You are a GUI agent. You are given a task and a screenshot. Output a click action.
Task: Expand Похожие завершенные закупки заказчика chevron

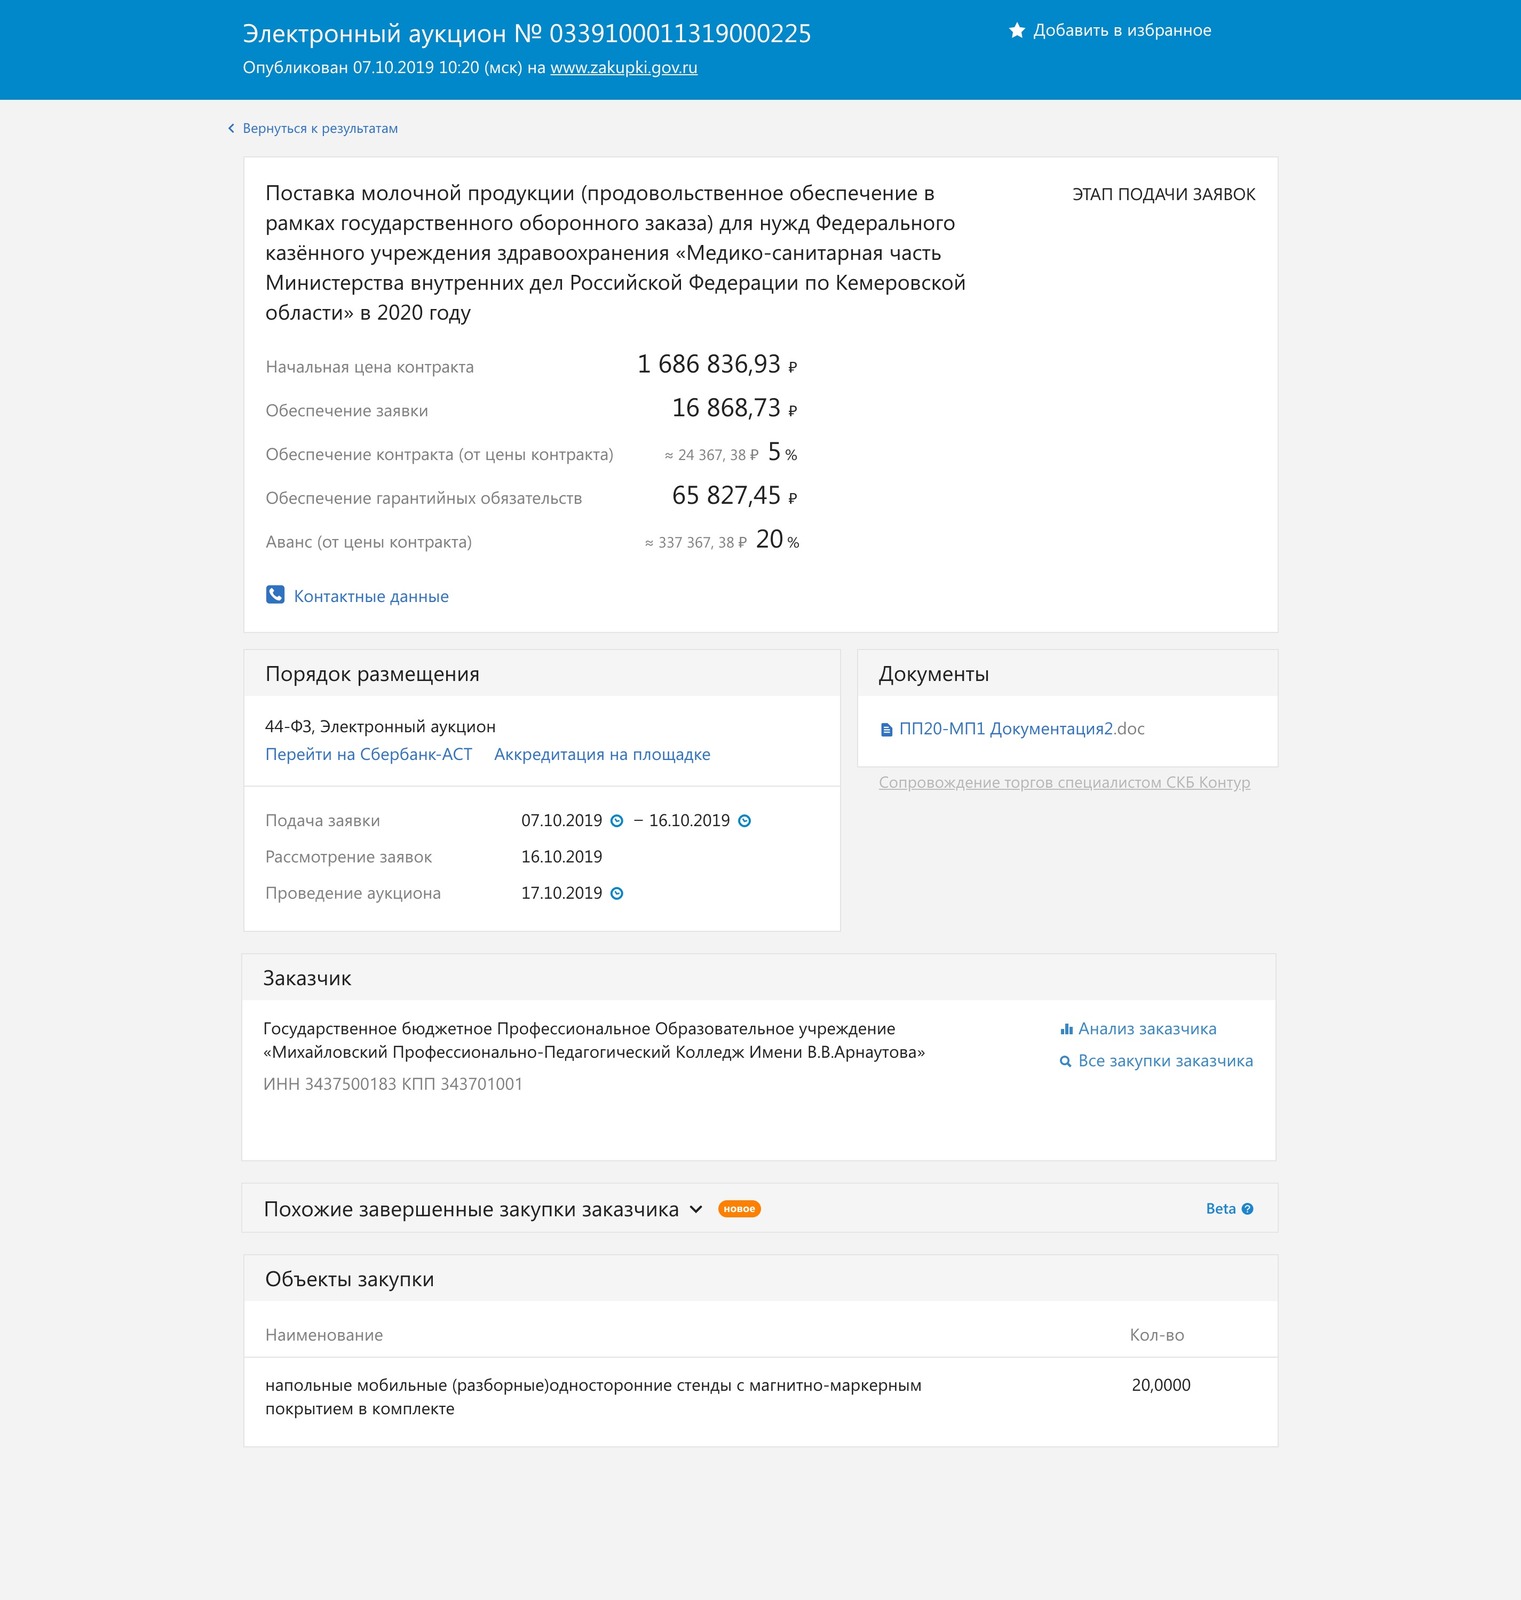coord(696,1210)
